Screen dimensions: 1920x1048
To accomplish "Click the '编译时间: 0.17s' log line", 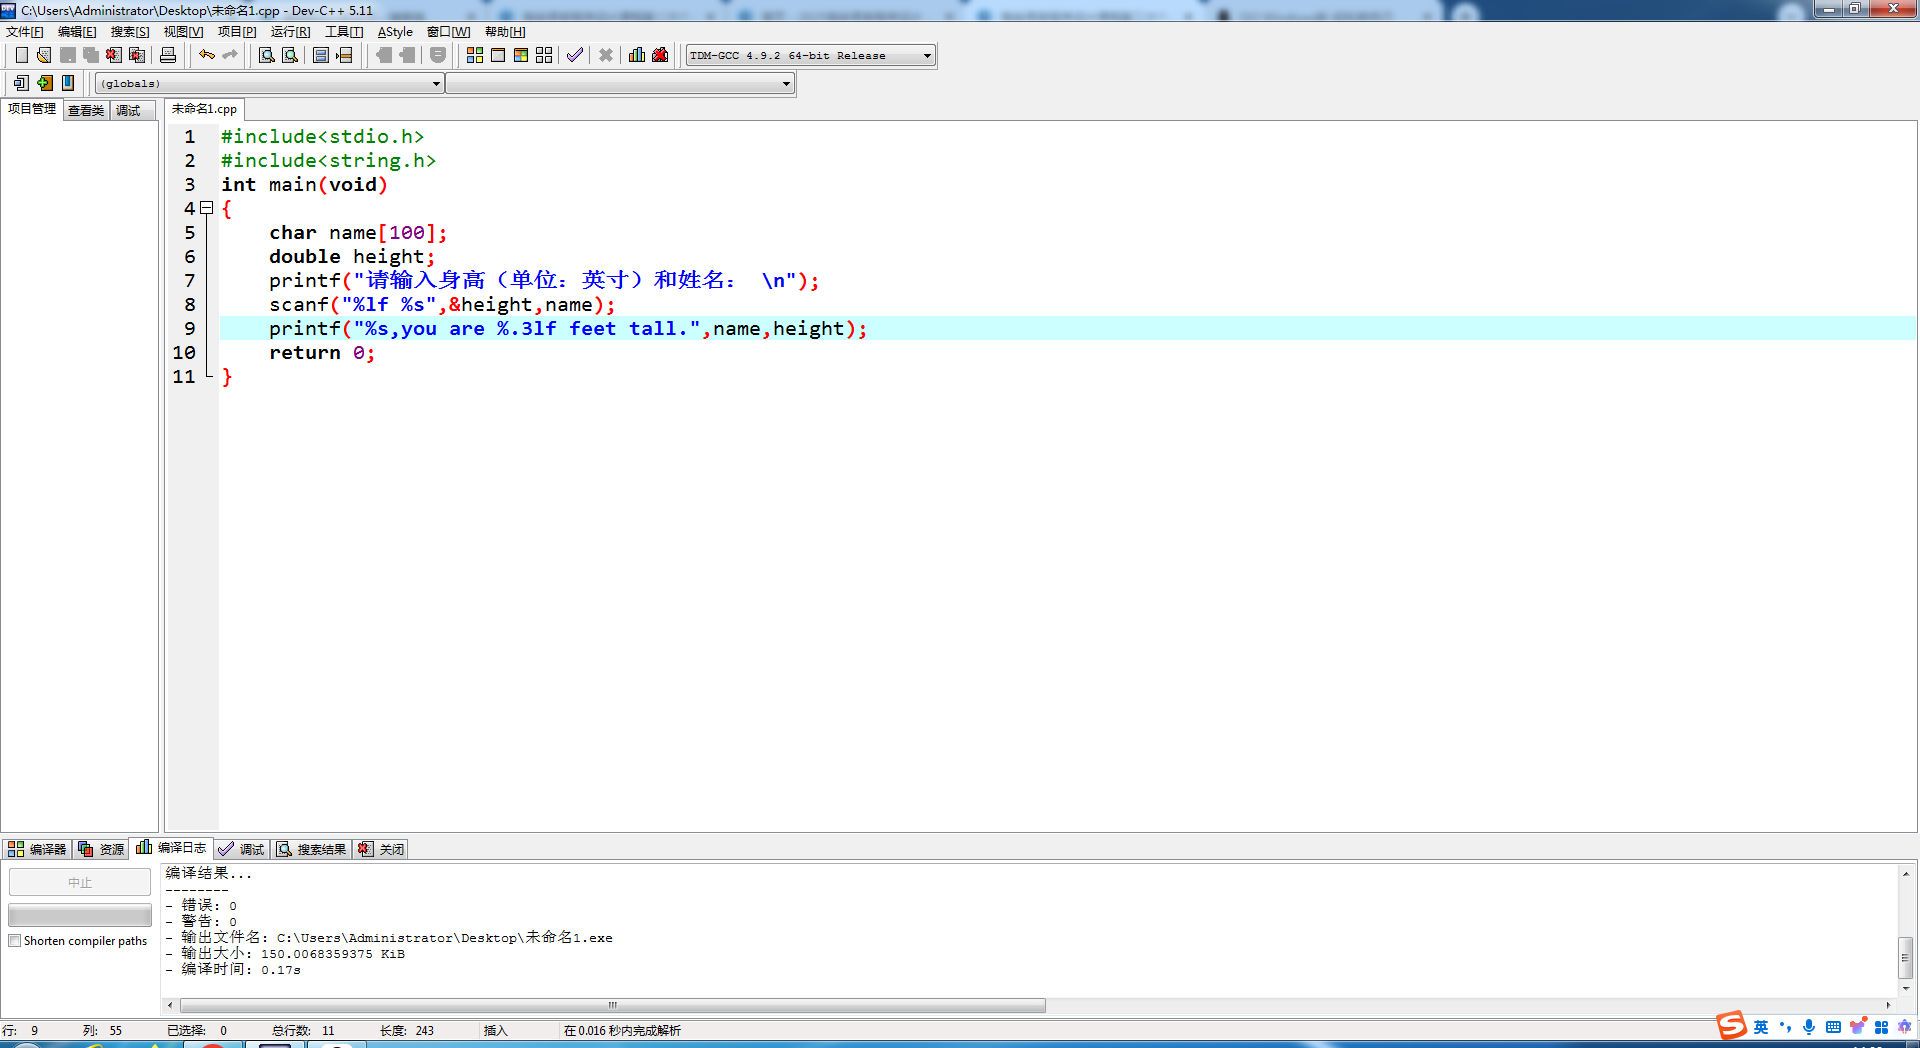I will click(x=233, y=970).
